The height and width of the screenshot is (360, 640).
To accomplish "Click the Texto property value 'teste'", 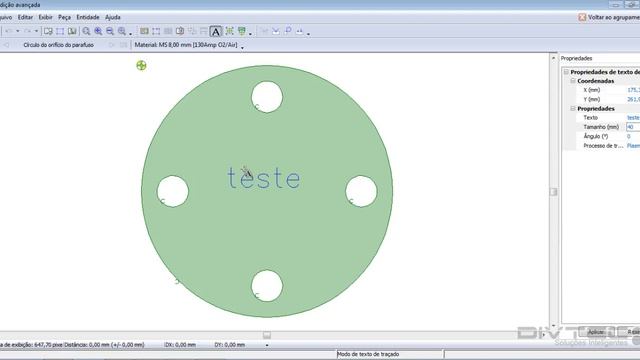I will tap(633, 118).
